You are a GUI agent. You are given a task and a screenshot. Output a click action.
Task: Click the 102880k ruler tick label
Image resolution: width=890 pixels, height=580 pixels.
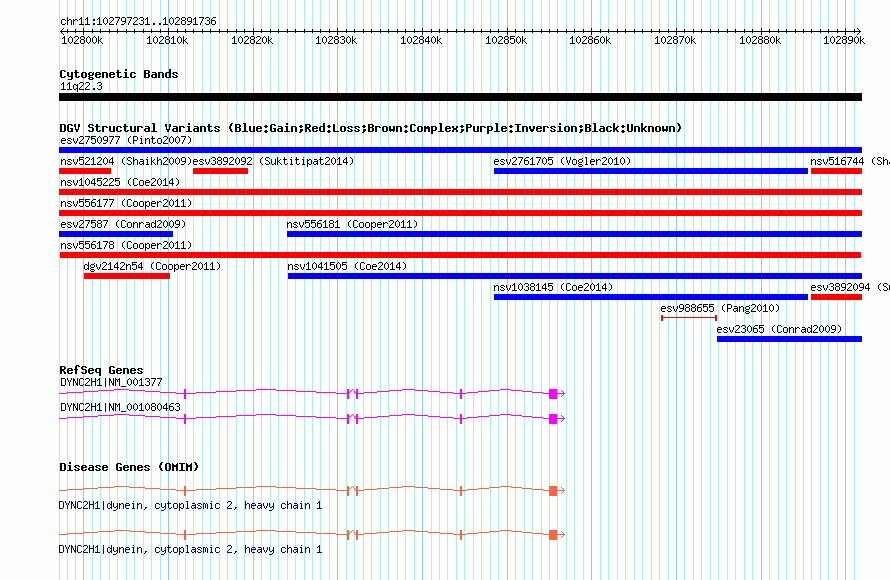point(760,40)
